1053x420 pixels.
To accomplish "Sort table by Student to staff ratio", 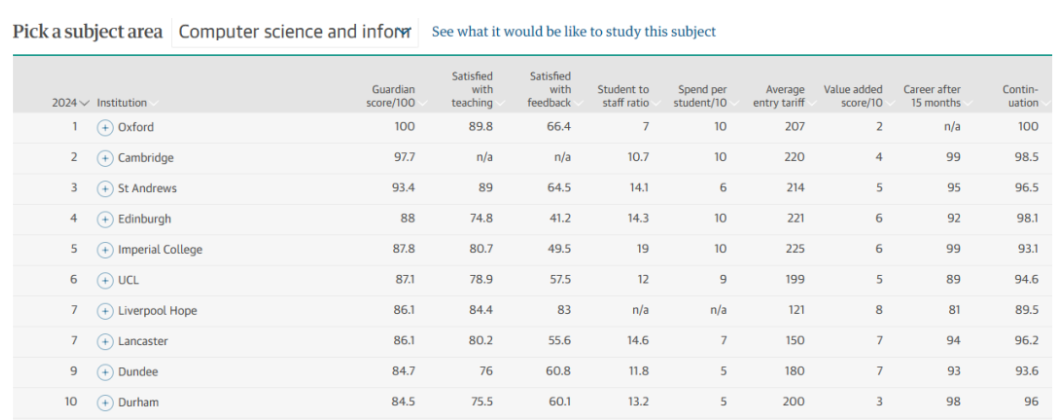I will pos(623,96).
